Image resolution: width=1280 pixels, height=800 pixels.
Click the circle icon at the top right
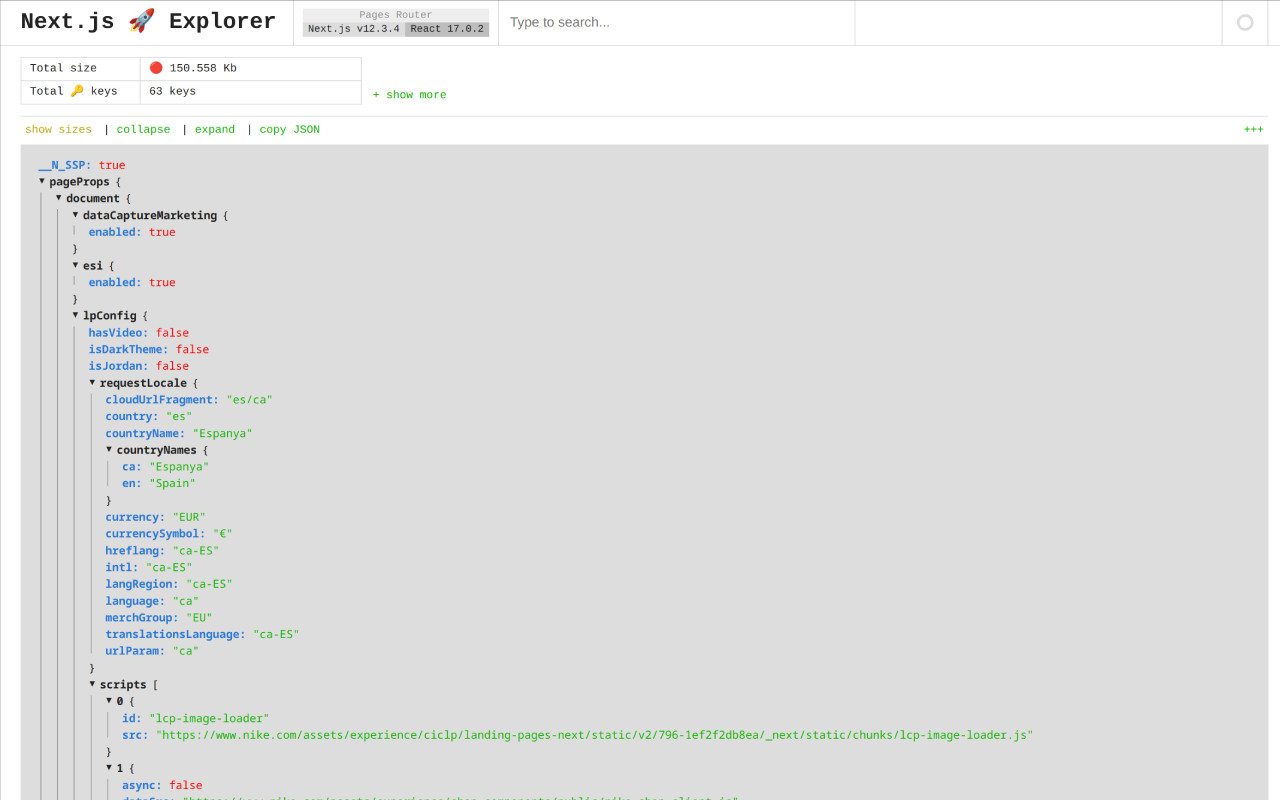pyautogui.click(x=1247, y=21)
